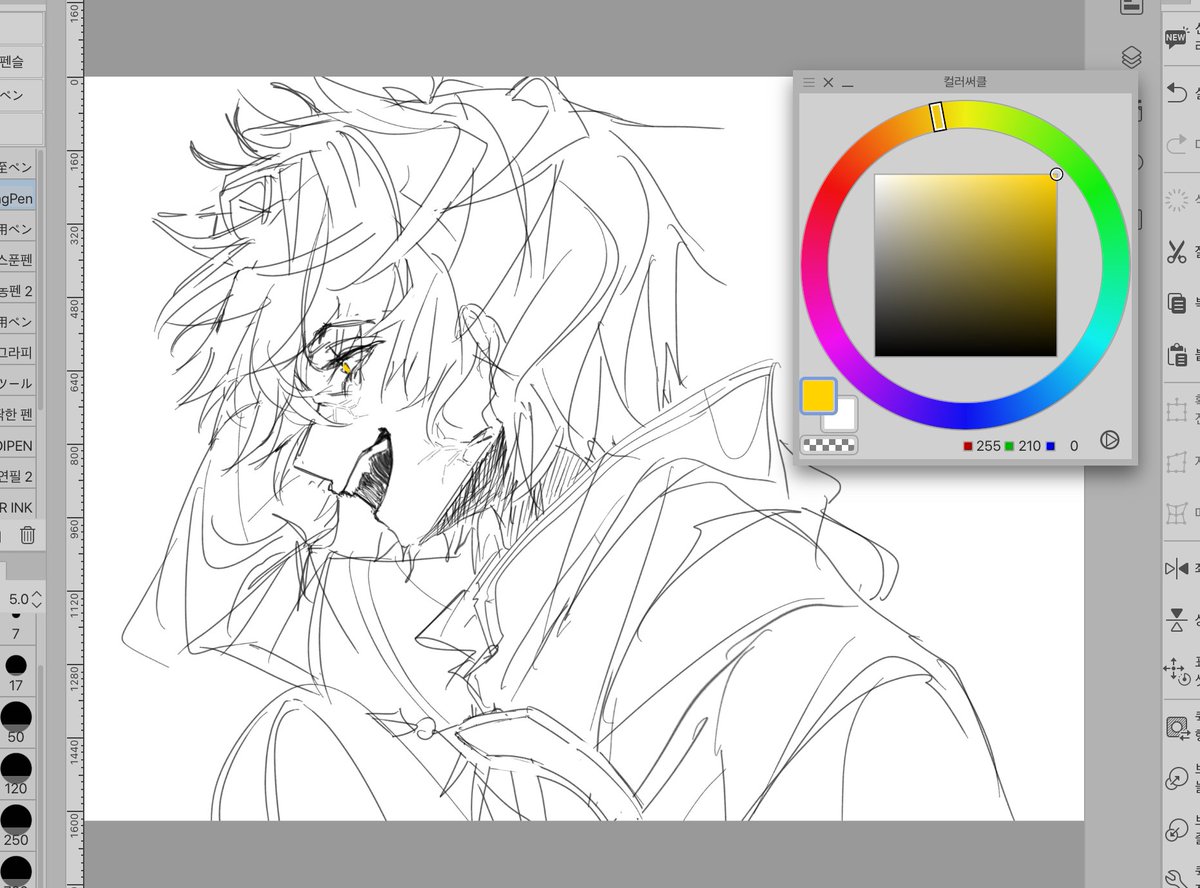
Task: Paste with the clipboard icon
Action: (x=1177, y=355)
